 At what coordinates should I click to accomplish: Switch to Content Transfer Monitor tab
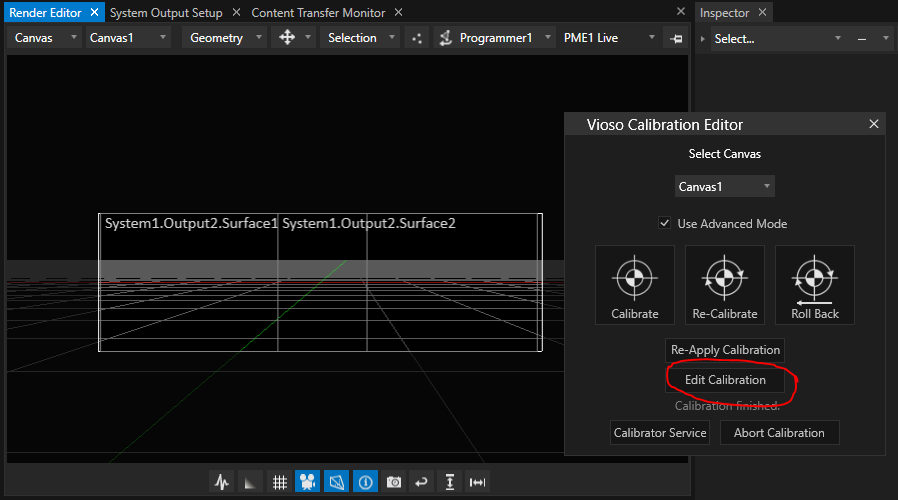pos(318,13)
